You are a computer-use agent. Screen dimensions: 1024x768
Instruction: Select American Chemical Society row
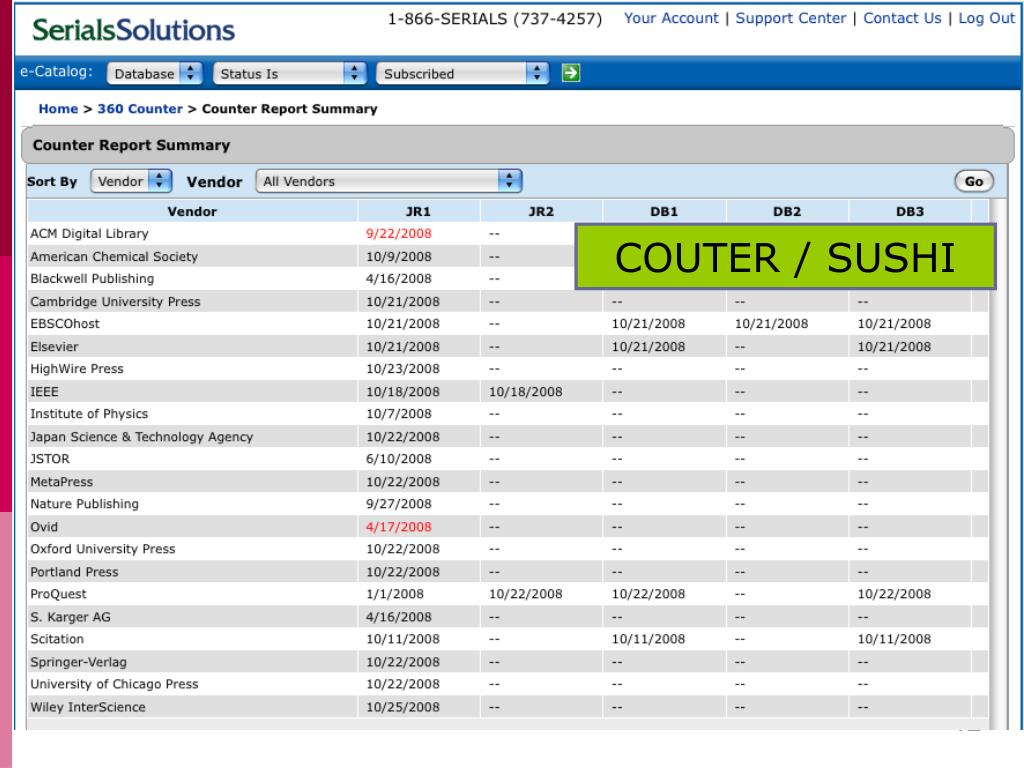114,256
